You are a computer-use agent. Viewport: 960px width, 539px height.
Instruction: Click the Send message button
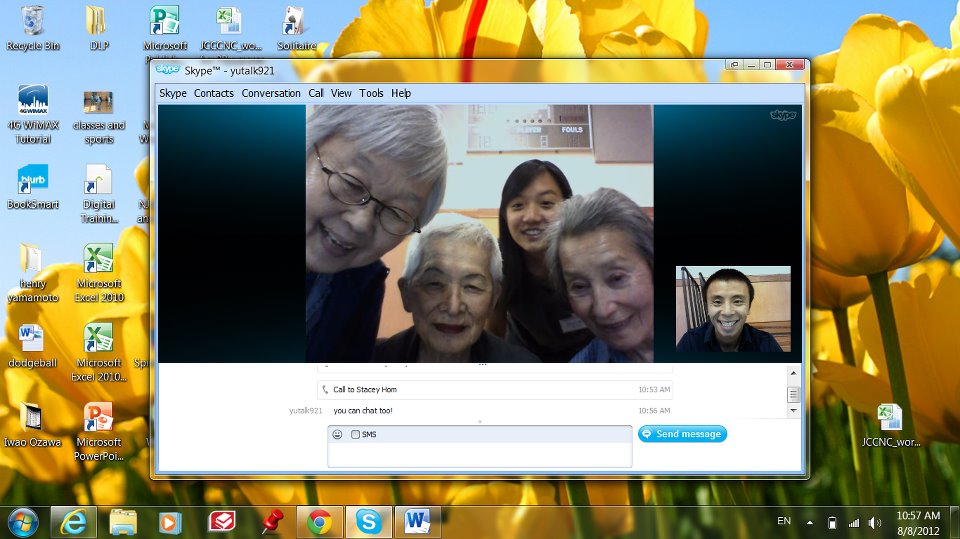[682, 434]
